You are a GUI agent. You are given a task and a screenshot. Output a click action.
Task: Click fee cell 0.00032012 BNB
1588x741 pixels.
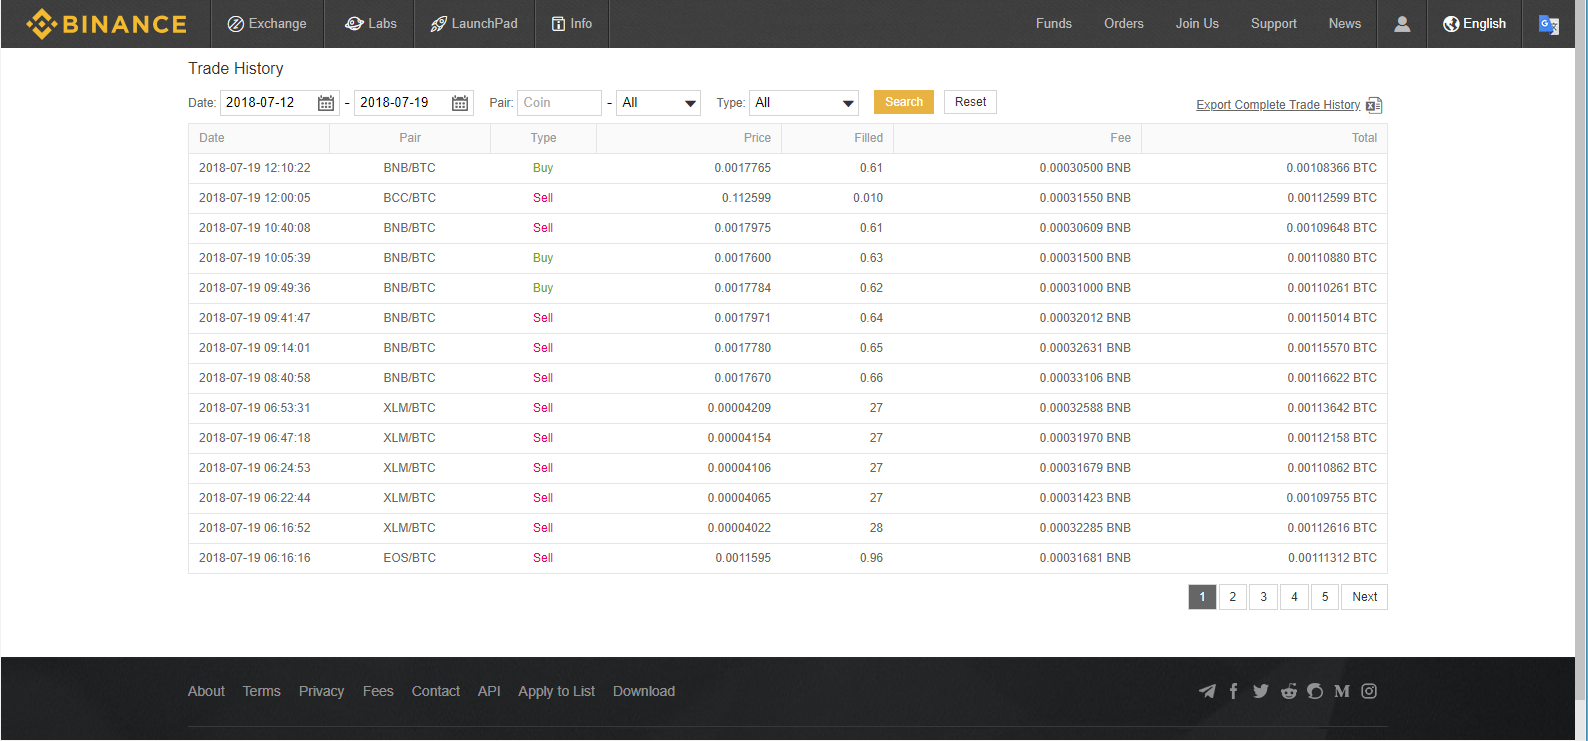pyautogui.click(x=1085, y=318)
